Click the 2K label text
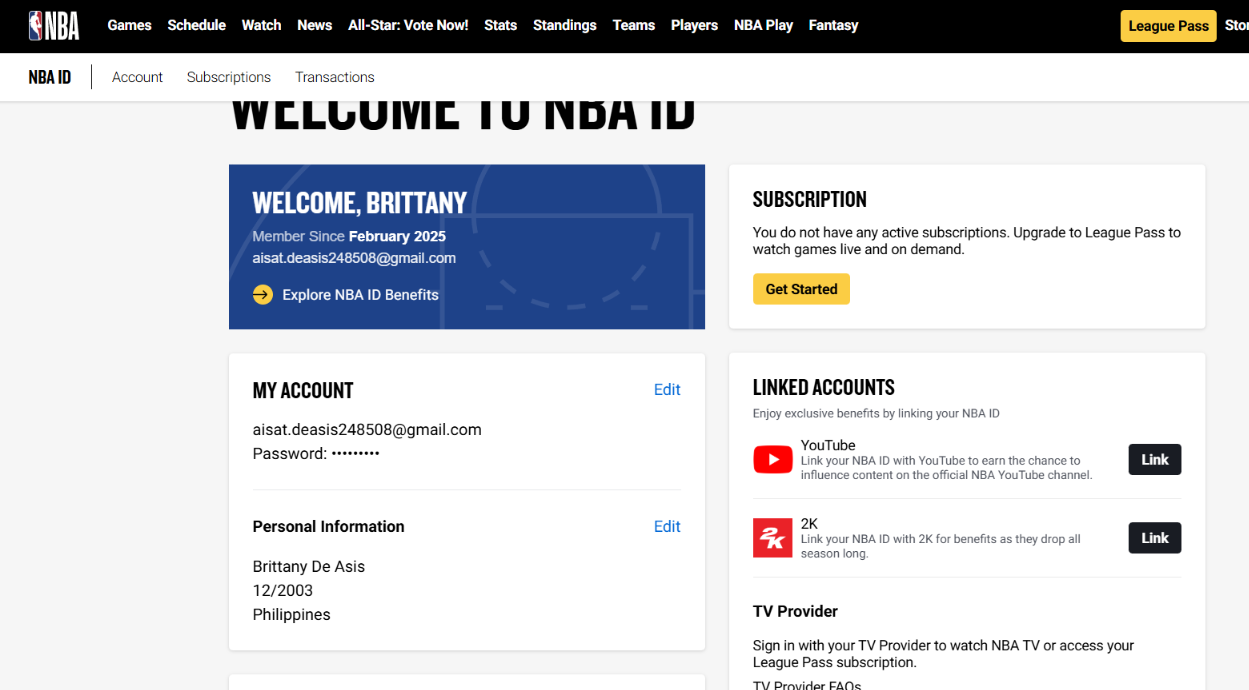 (x=810, y=523)
